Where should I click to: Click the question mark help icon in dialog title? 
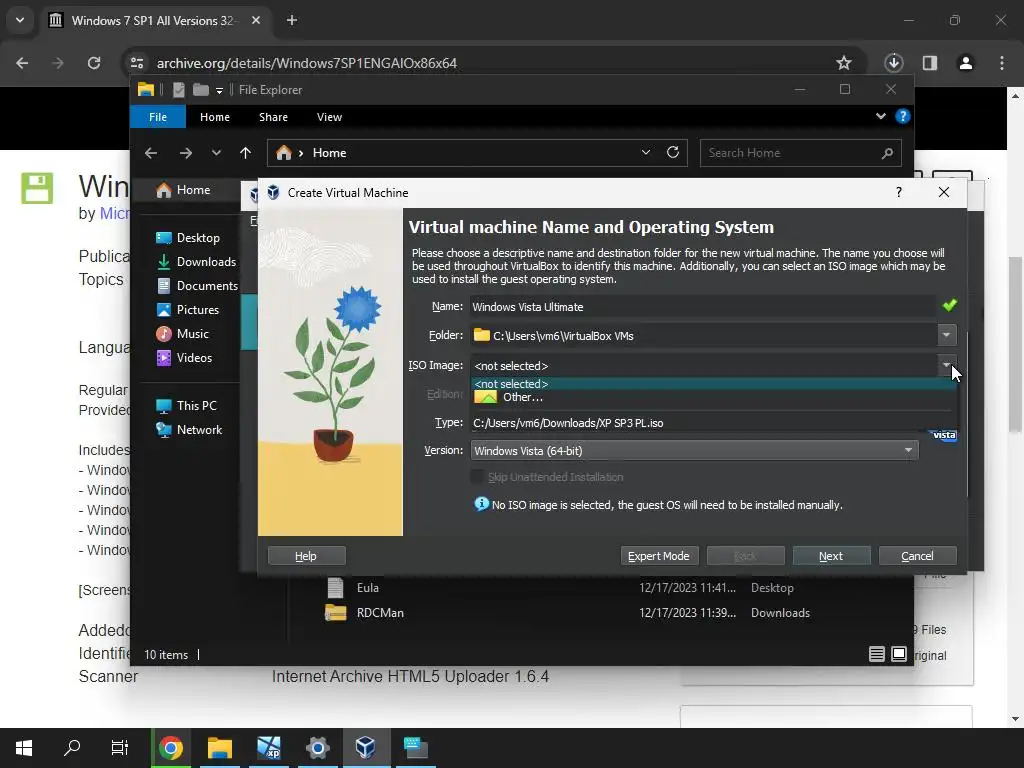899,192
